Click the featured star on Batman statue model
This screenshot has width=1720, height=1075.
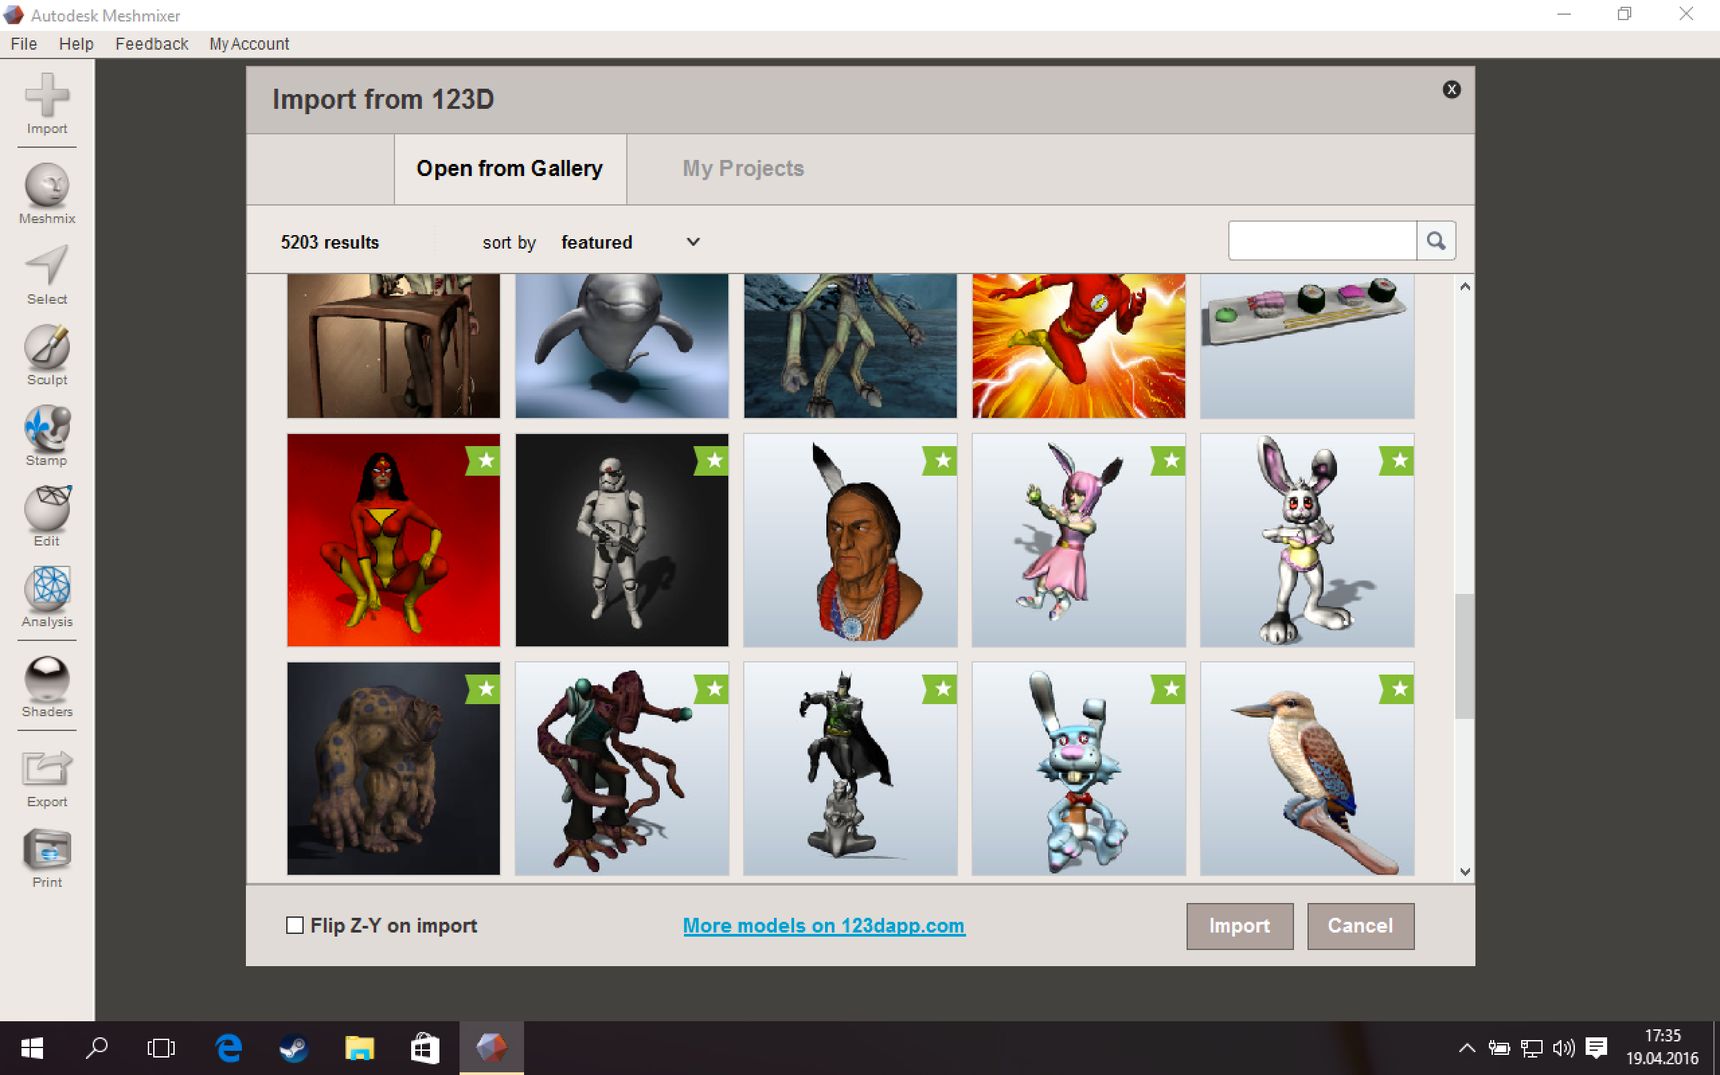pos(940,689)
